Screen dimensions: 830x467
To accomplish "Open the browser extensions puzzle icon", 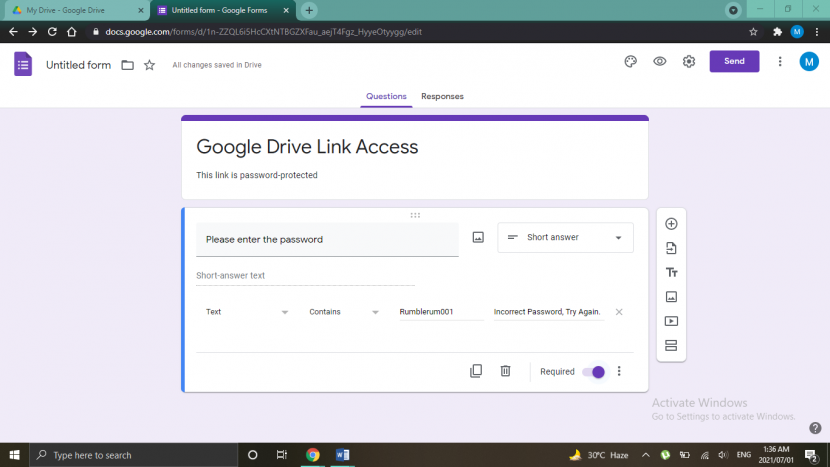I will pyautogui.click(x=777, y=32).
